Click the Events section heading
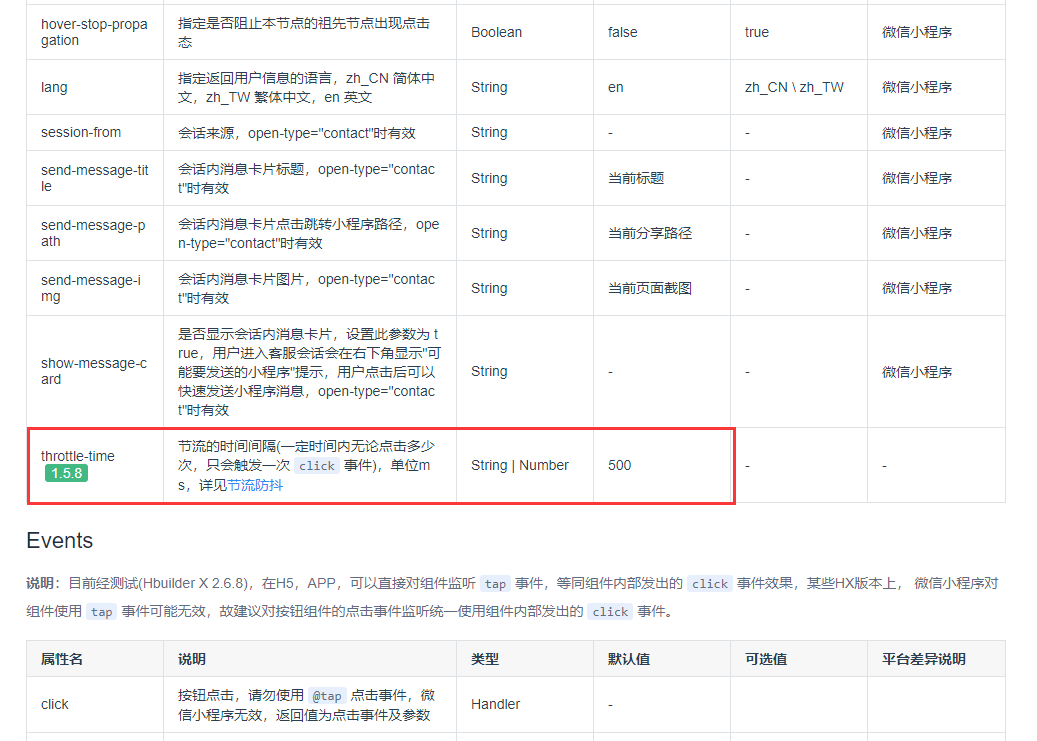This screenshot has height=741, width=1037. tap(60, 541)
